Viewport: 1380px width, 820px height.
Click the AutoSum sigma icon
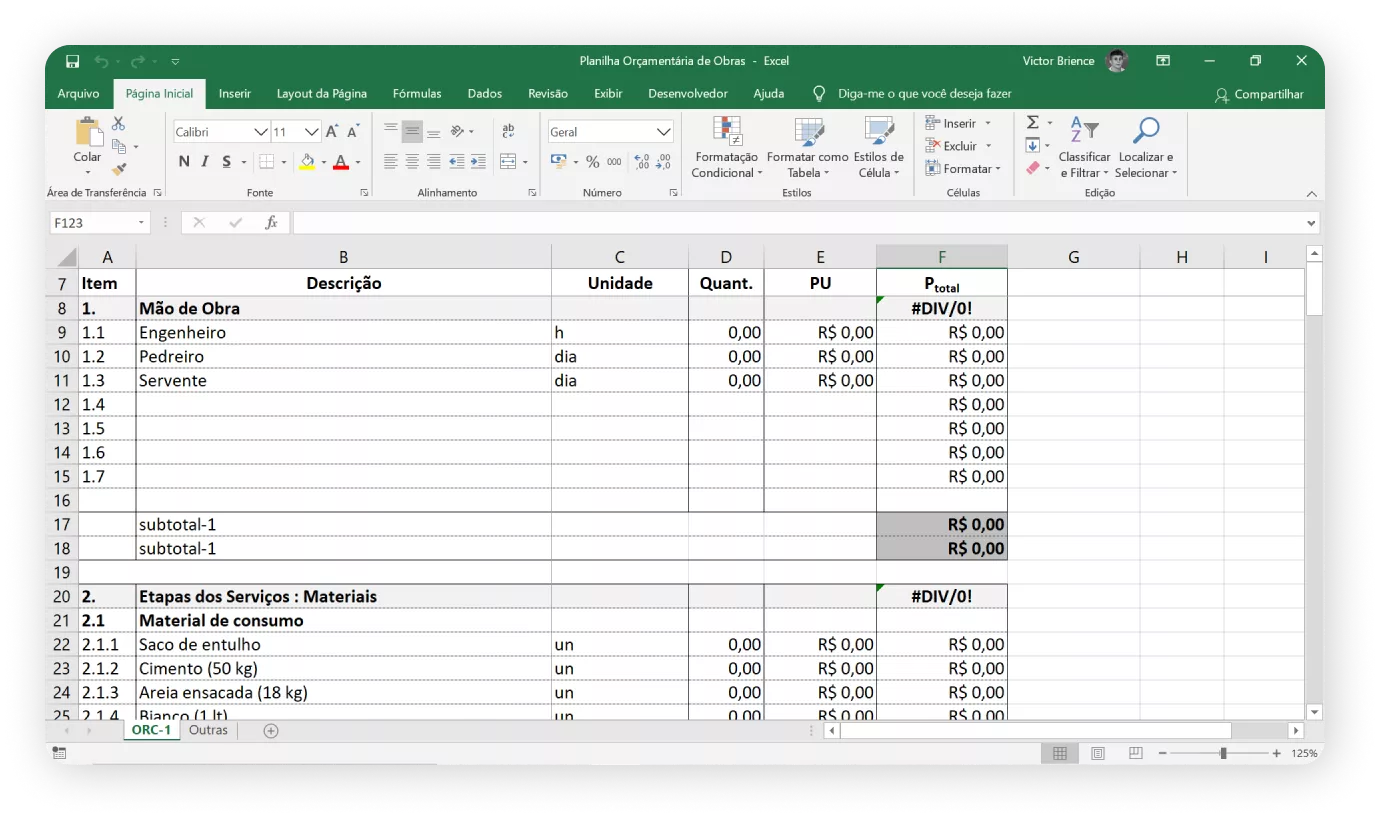pyautogui.click(x=1033, y=123)
